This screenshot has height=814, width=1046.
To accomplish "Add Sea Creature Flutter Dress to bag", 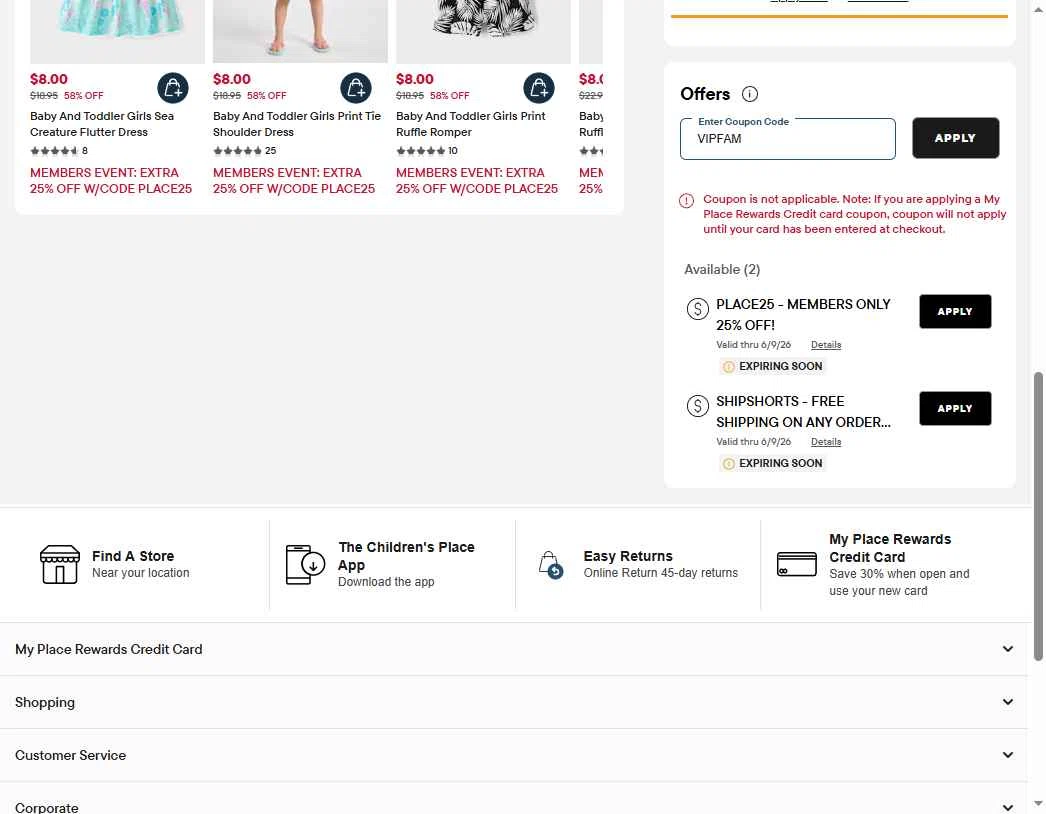I will (173, 88).
